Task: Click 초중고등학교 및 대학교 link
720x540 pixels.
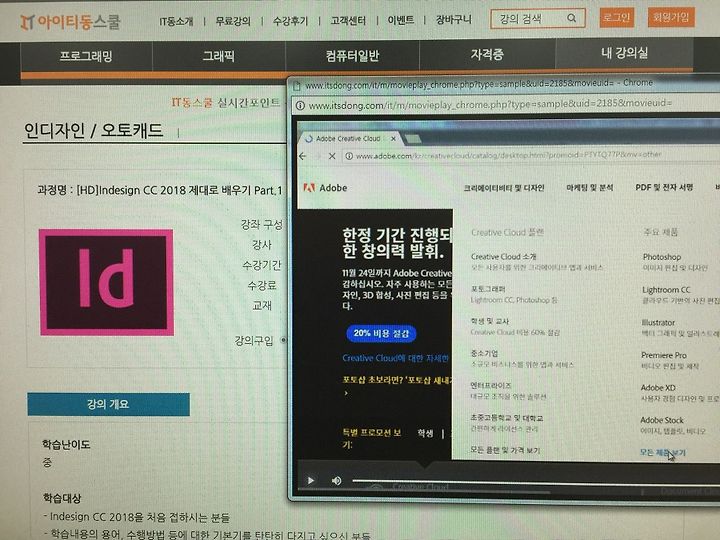Action: [506, 418]
